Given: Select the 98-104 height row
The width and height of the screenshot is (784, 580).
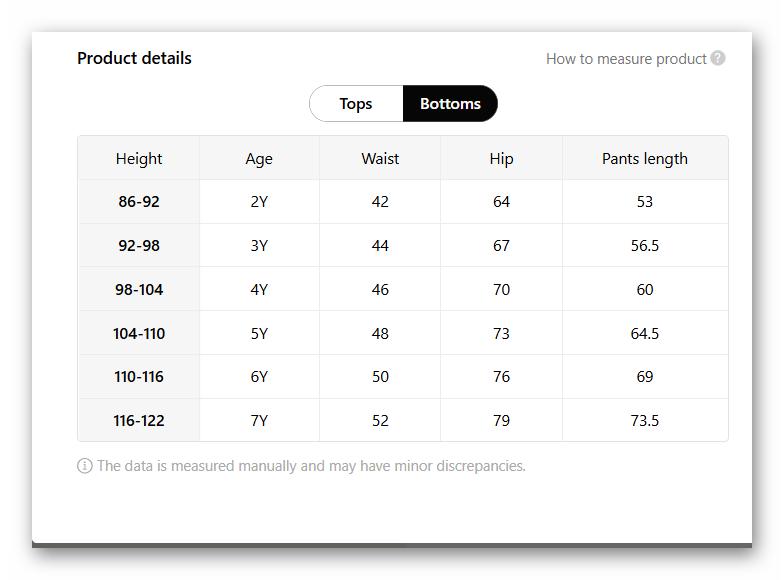Looking at the screenshot, I should click(x=139, y=290).
